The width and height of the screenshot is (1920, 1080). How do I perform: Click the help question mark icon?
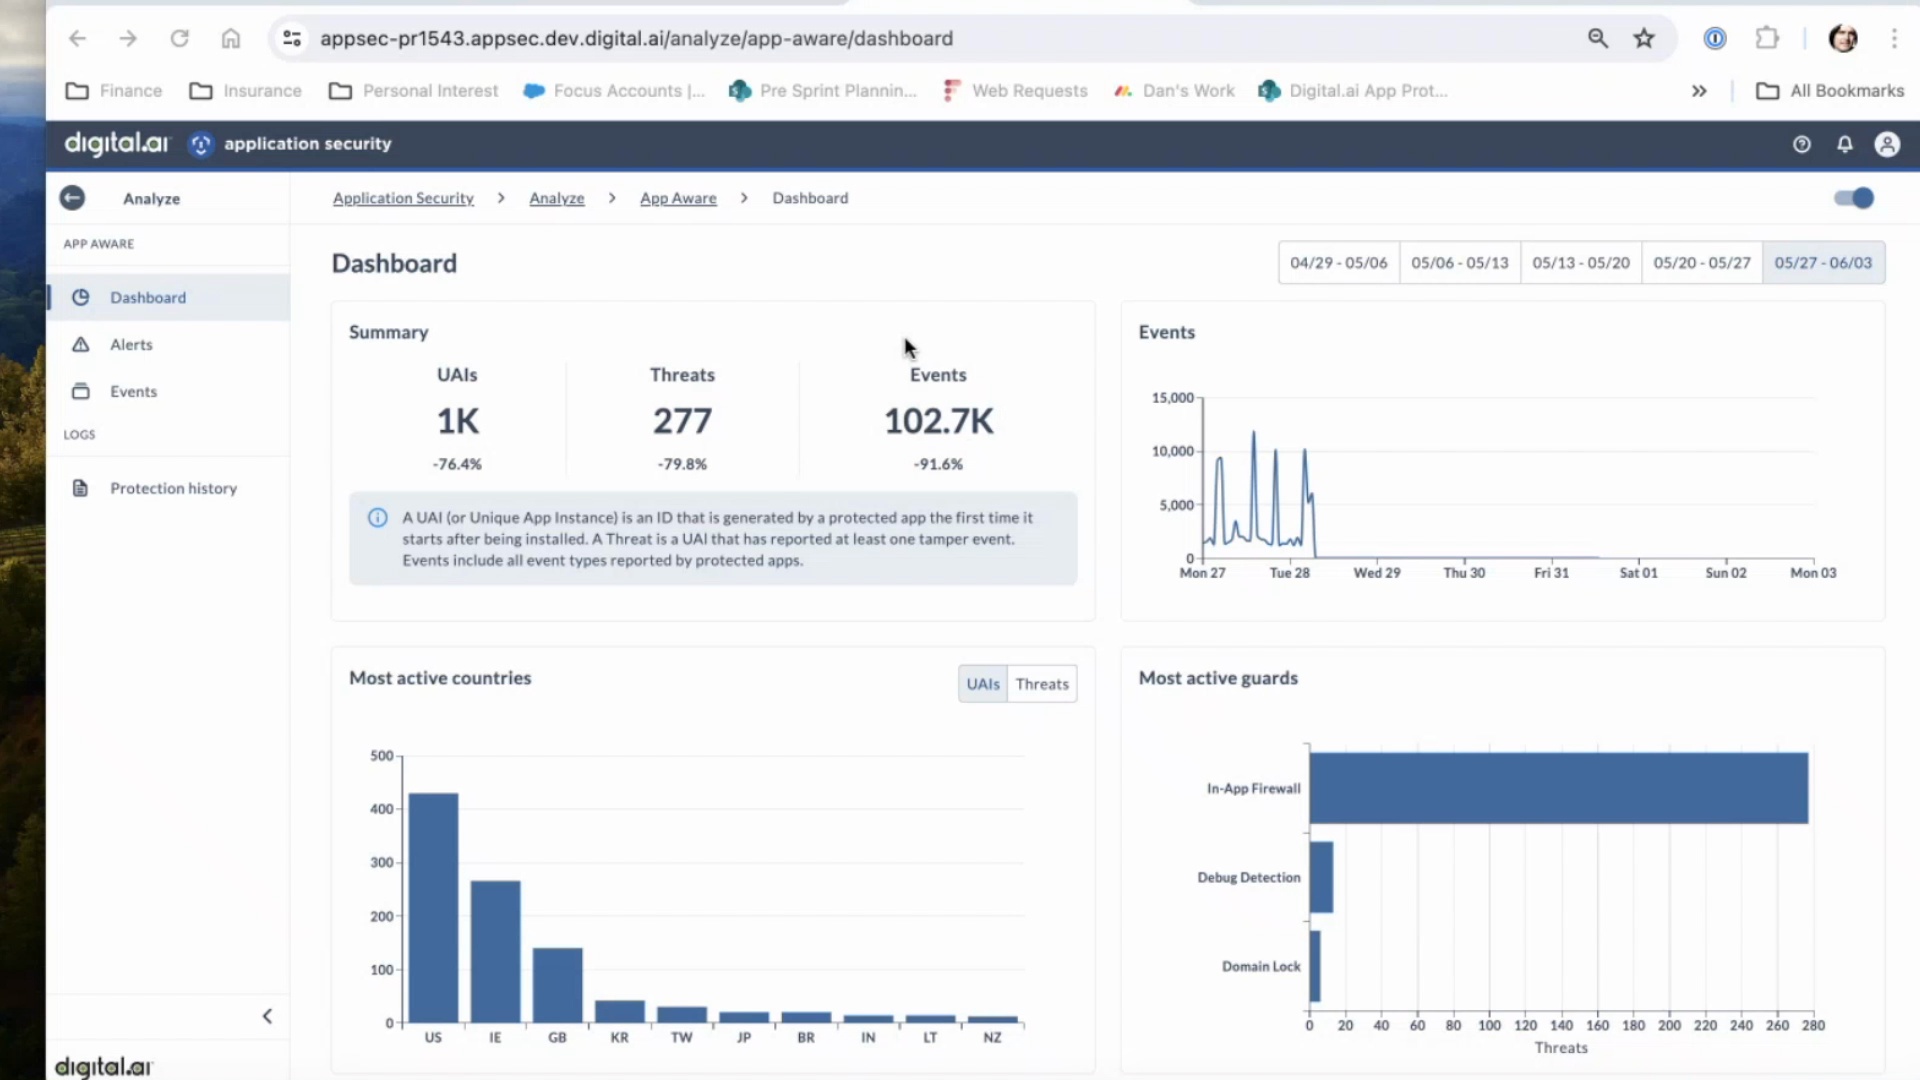pos(1801,144)
